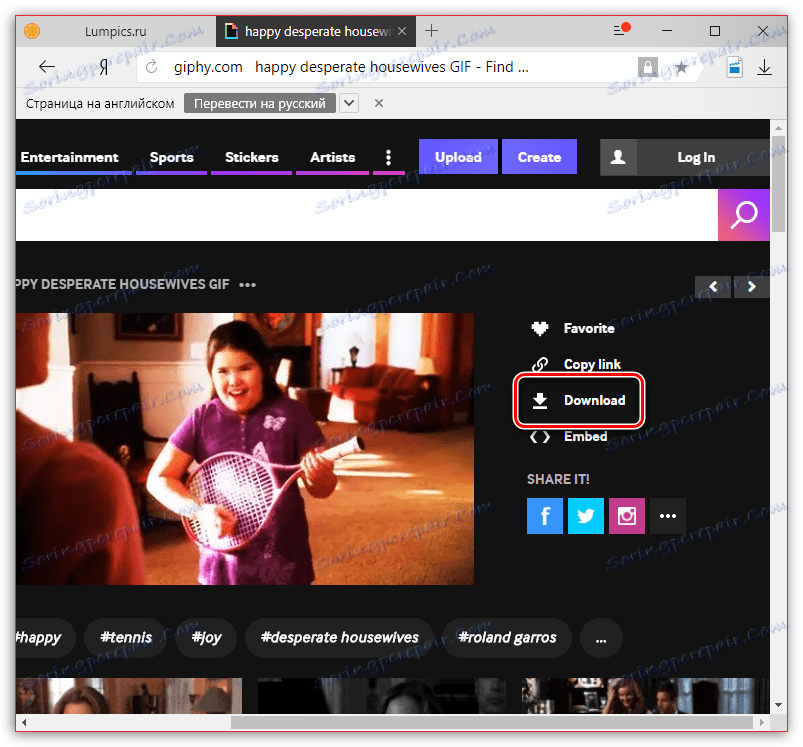
Task: Open the Entertainment category
Action: pos(70,157)
